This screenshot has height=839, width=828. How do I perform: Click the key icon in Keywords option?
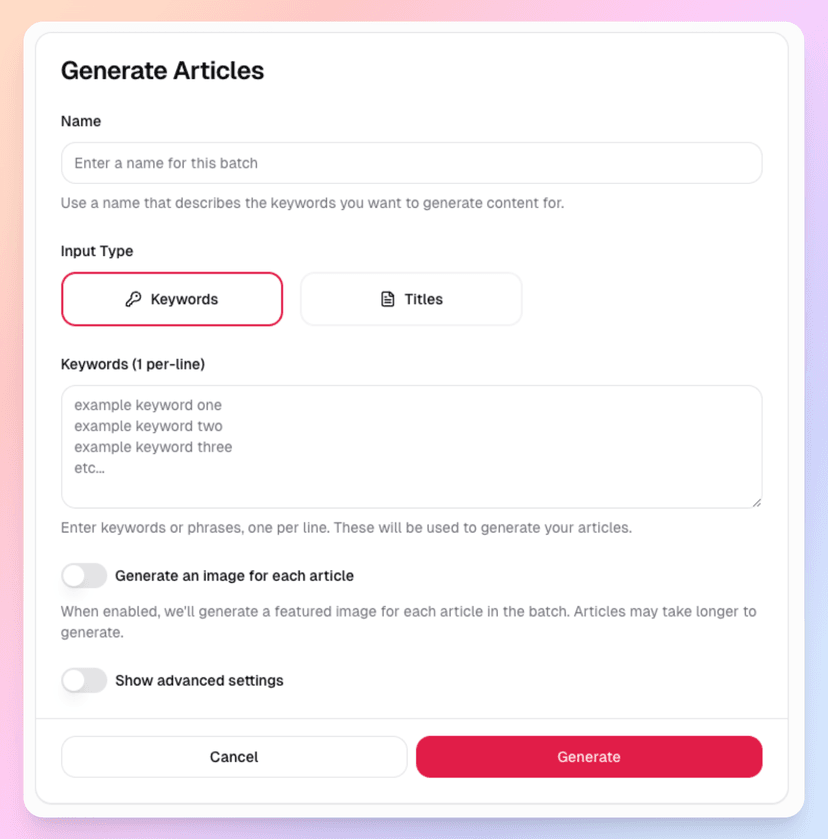133,299
